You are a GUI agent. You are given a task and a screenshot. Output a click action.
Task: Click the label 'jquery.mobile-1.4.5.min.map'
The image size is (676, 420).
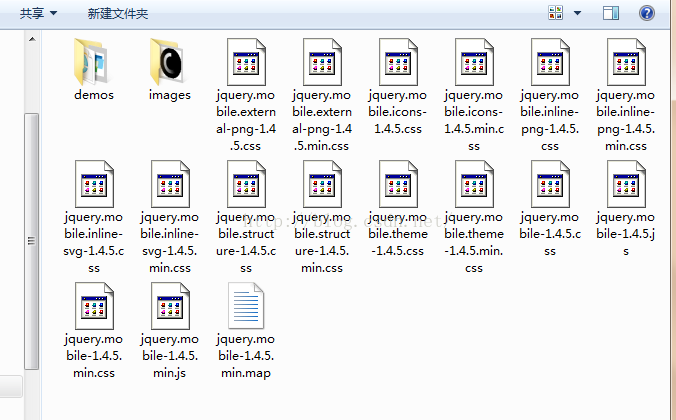pos(246,356)
